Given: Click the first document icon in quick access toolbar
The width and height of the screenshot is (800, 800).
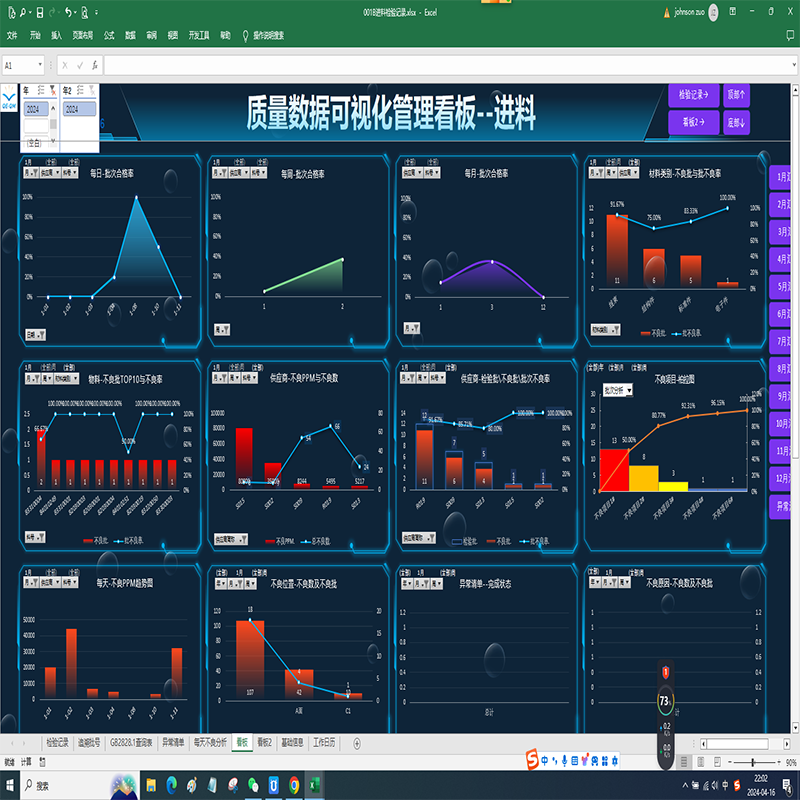Looking at the screenshot, I should tap(11, 12).
